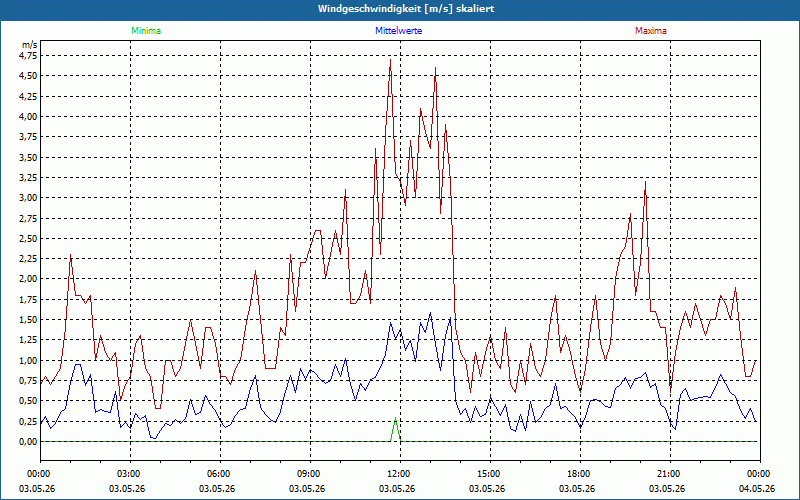Click the 3,75 y-axis value
The width and height of the screenshot is (800, 500).
point(29,137)
